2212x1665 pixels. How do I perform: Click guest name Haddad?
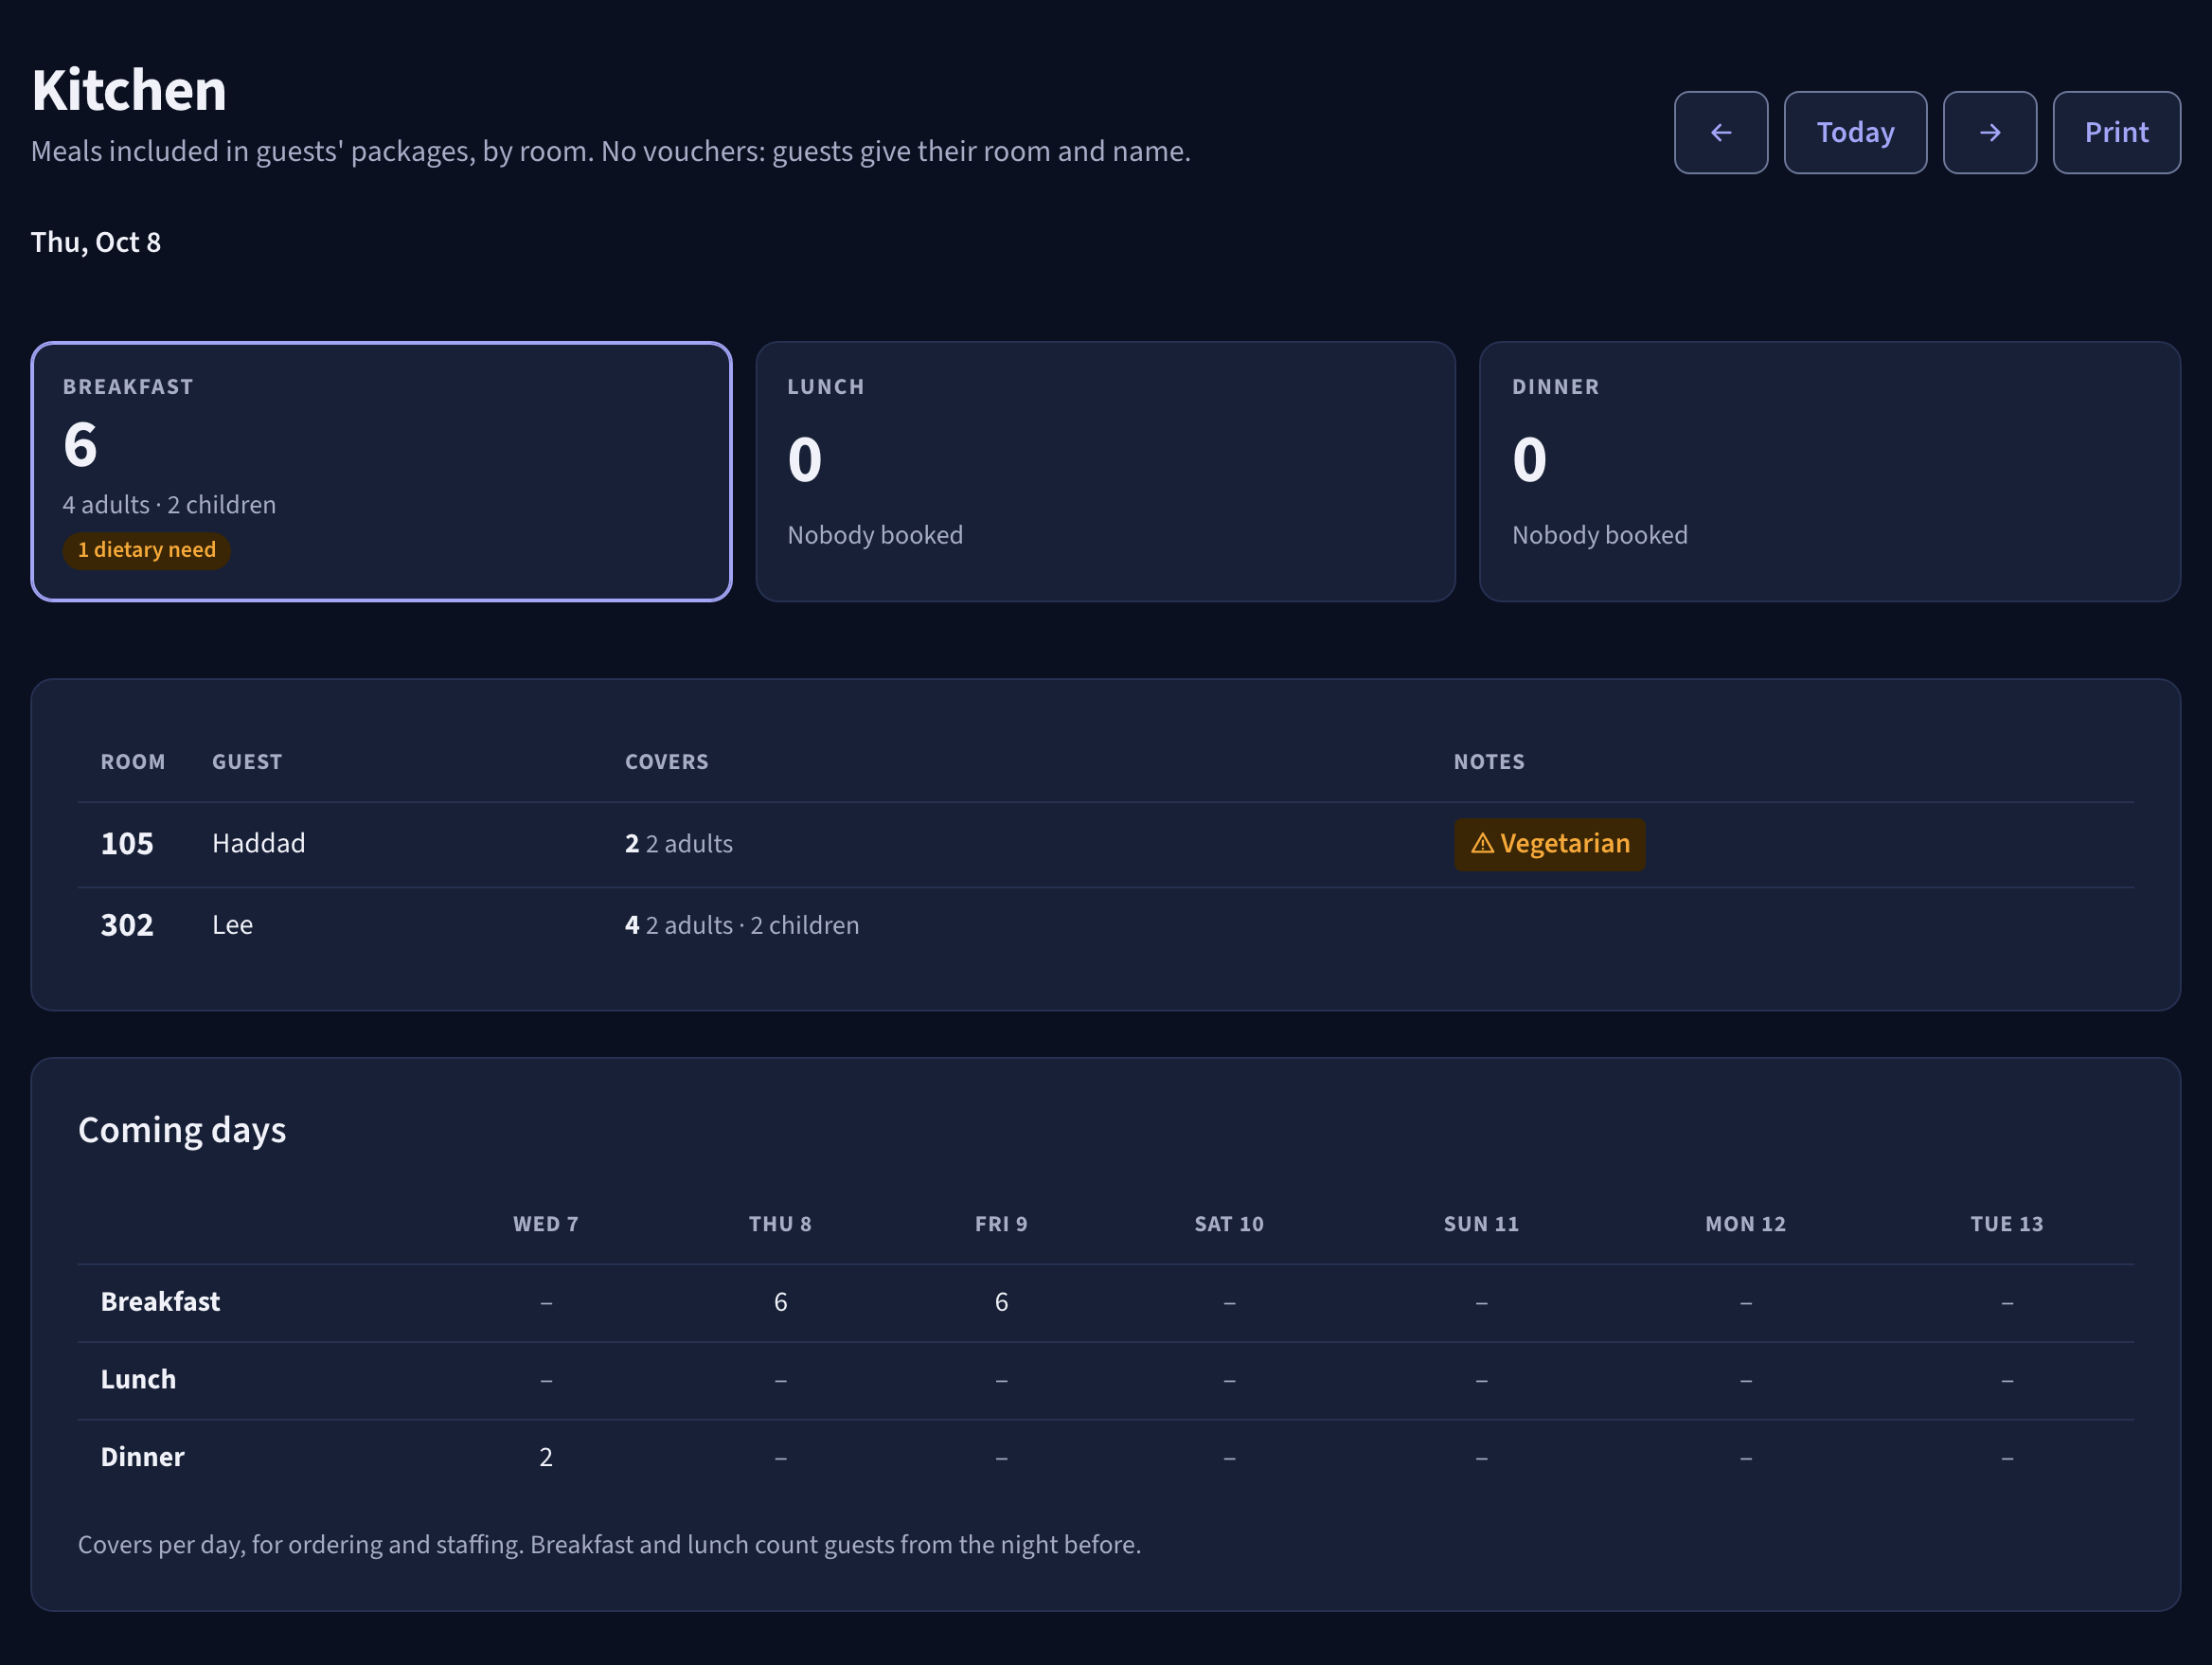tap(259, 844)
